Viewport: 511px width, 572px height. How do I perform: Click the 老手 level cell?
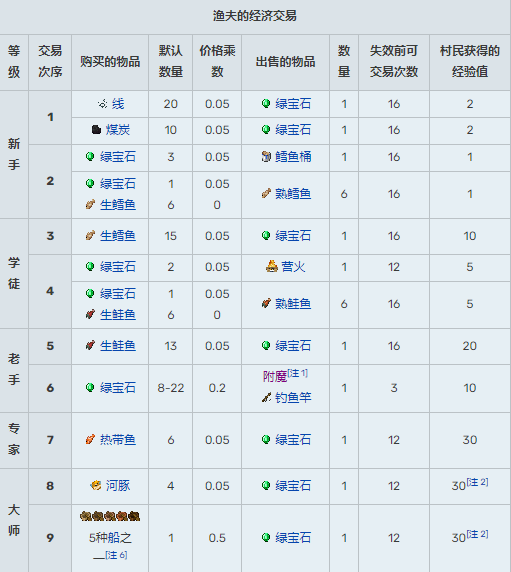[14, 370]
